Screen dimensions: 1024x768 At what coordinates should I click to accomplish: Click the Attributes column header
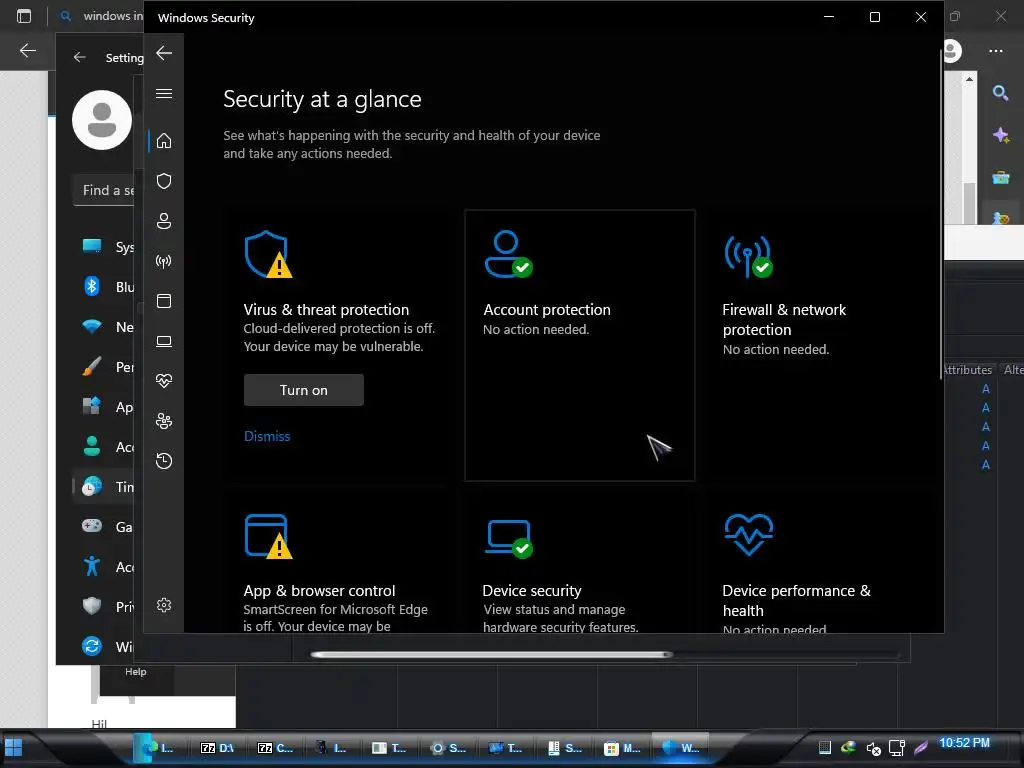click(968, 370)
